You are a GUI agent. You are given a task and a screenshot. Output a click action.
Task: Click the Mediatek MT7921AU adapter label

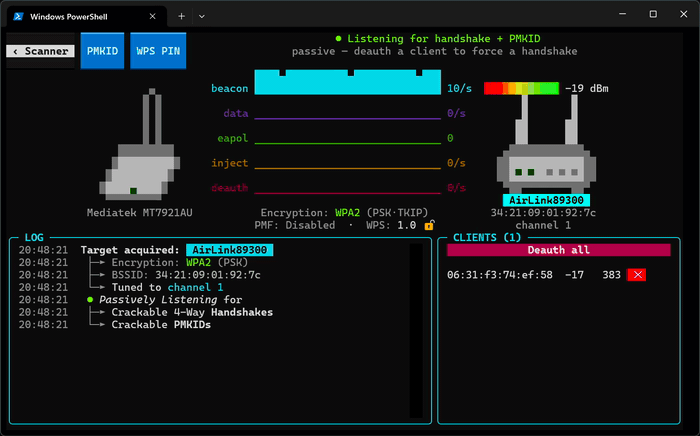[140, 213]
